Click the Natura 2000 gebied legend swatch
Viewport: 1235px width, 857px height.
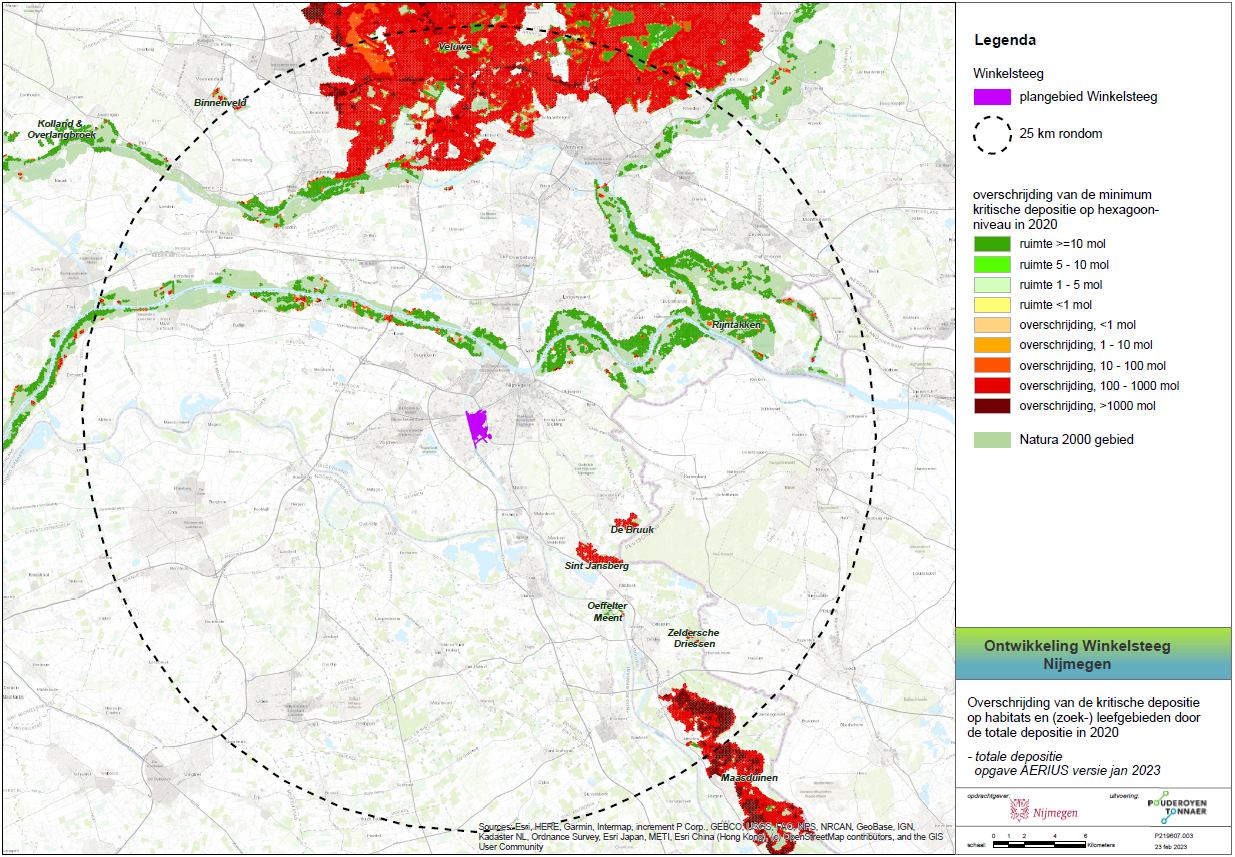(x=992, y=439)
